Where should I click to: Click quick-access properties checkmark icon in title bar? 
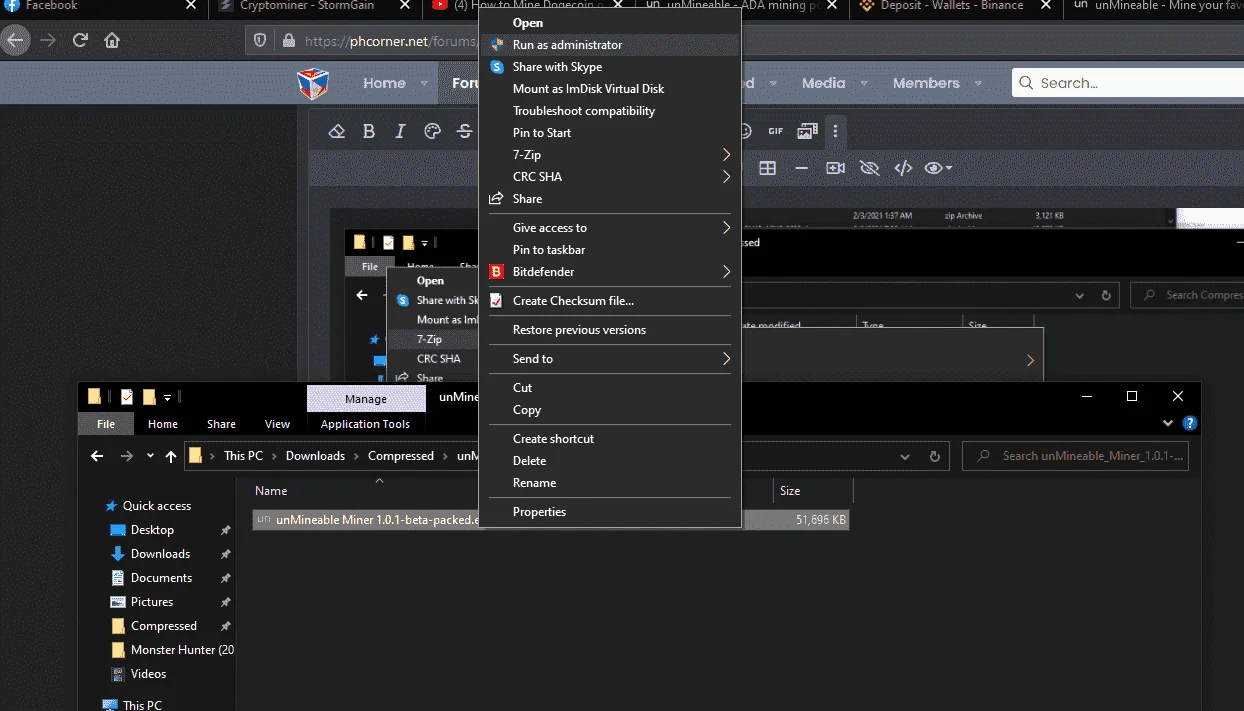127,397
